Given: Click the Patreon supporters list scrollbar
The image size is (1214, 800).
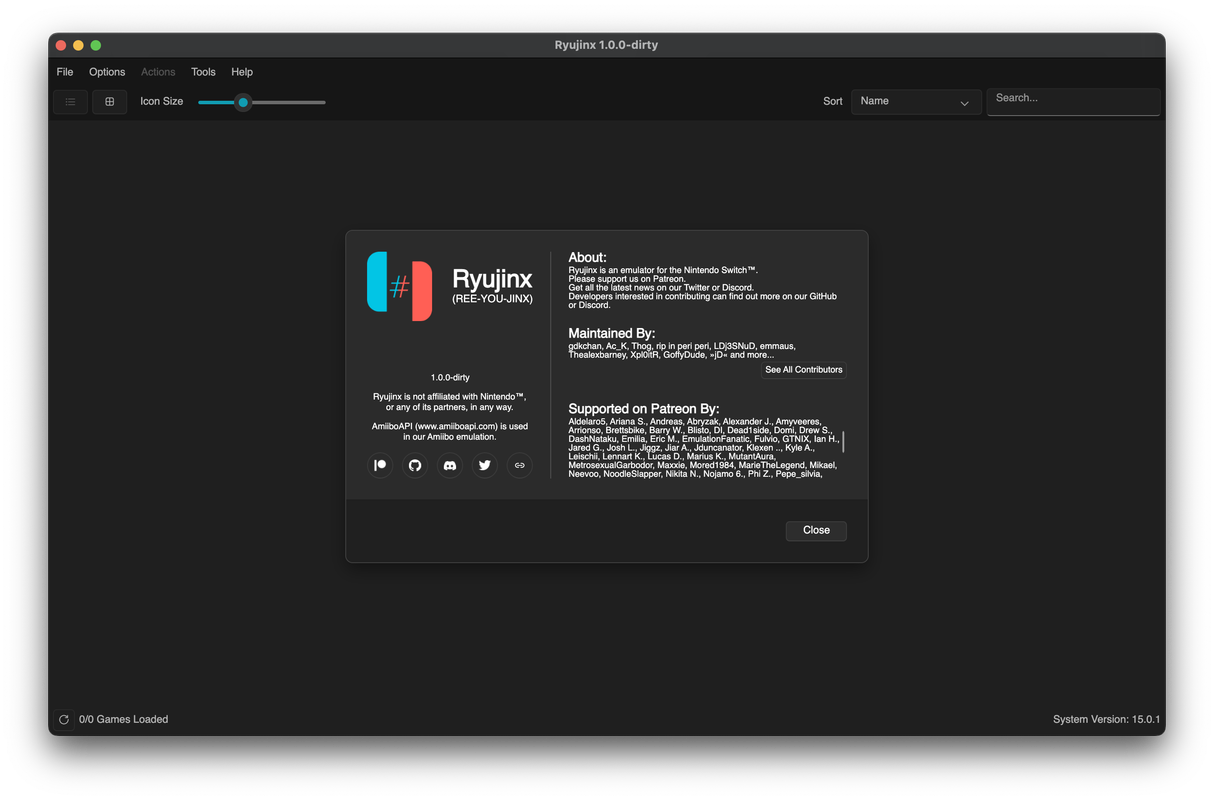Looking at the screenshot, I should [843, 442].
